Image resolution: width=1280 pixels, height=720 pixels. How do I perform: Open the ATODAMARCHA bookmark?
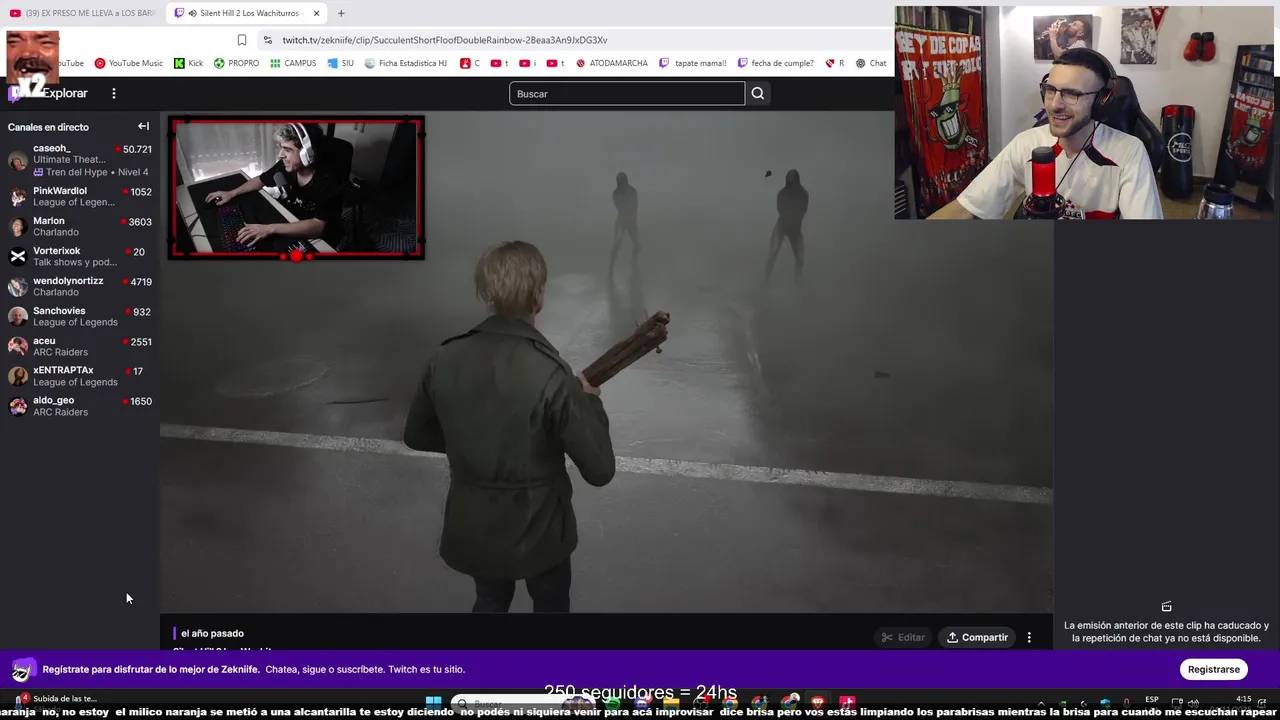click(x=611, y=63)
